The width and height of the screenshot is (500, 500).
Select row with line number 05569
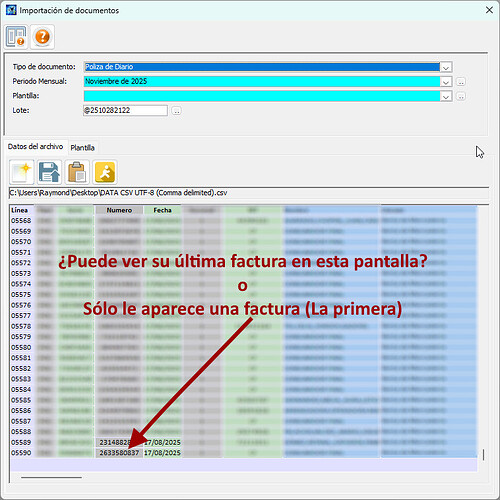243,231
